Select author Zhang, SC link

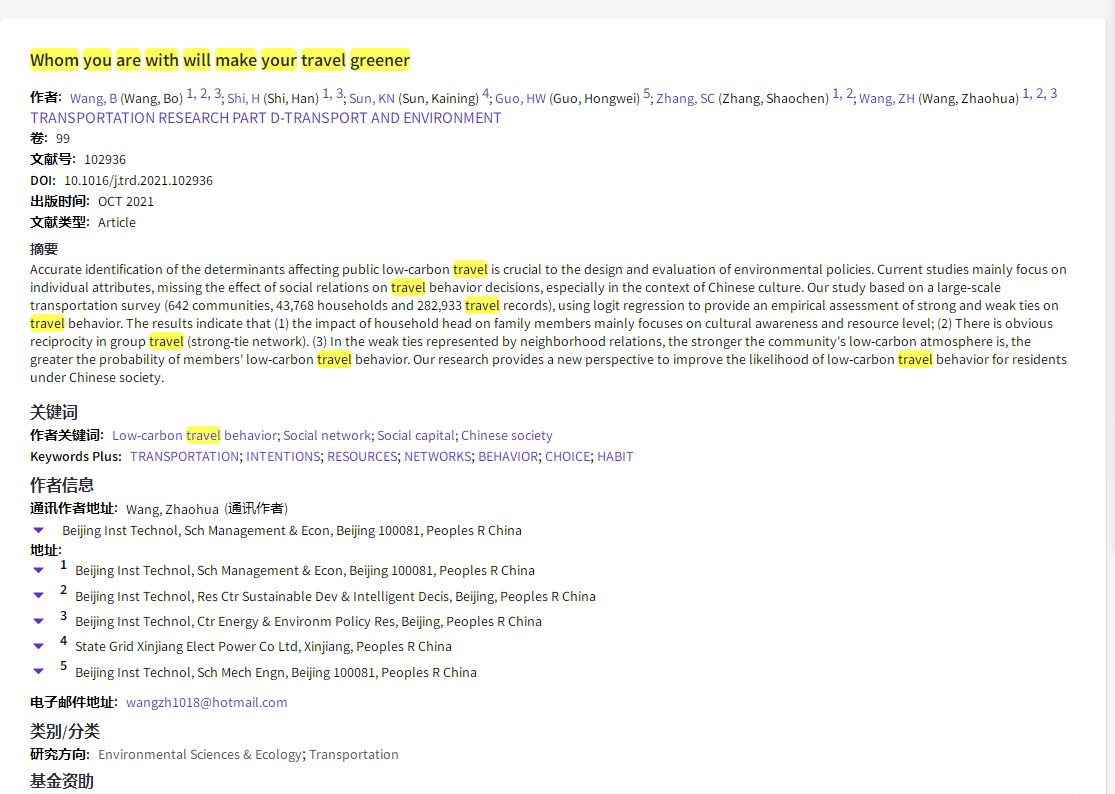[685, 98]
